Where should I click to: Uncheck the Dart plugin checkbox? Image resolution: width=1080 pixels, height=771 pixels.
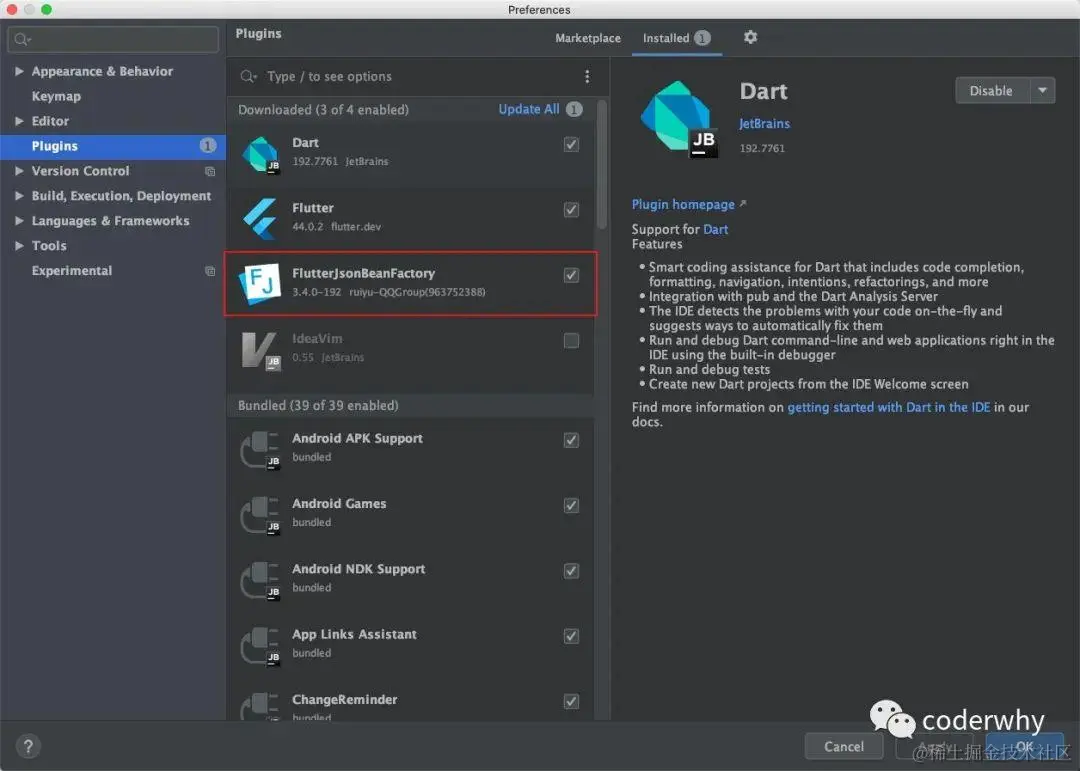click(571, 144)
